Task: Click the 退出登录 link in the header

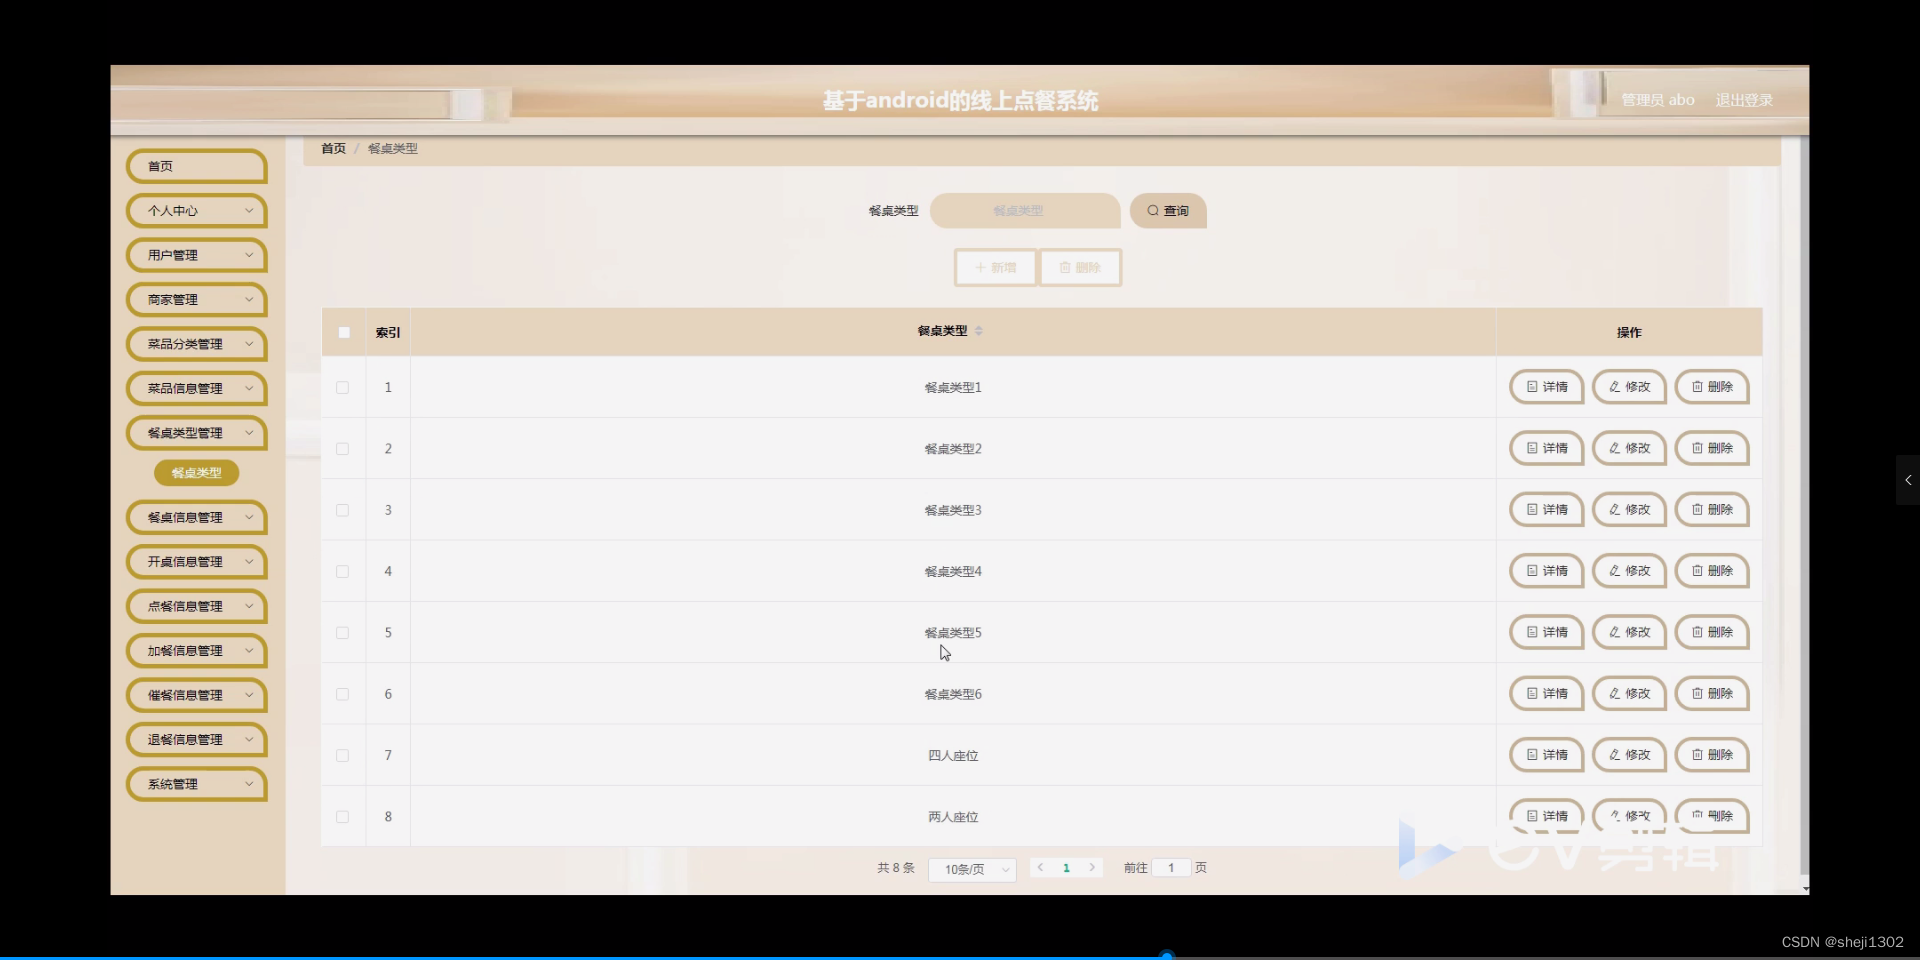Action: (x=1744, y=99)
